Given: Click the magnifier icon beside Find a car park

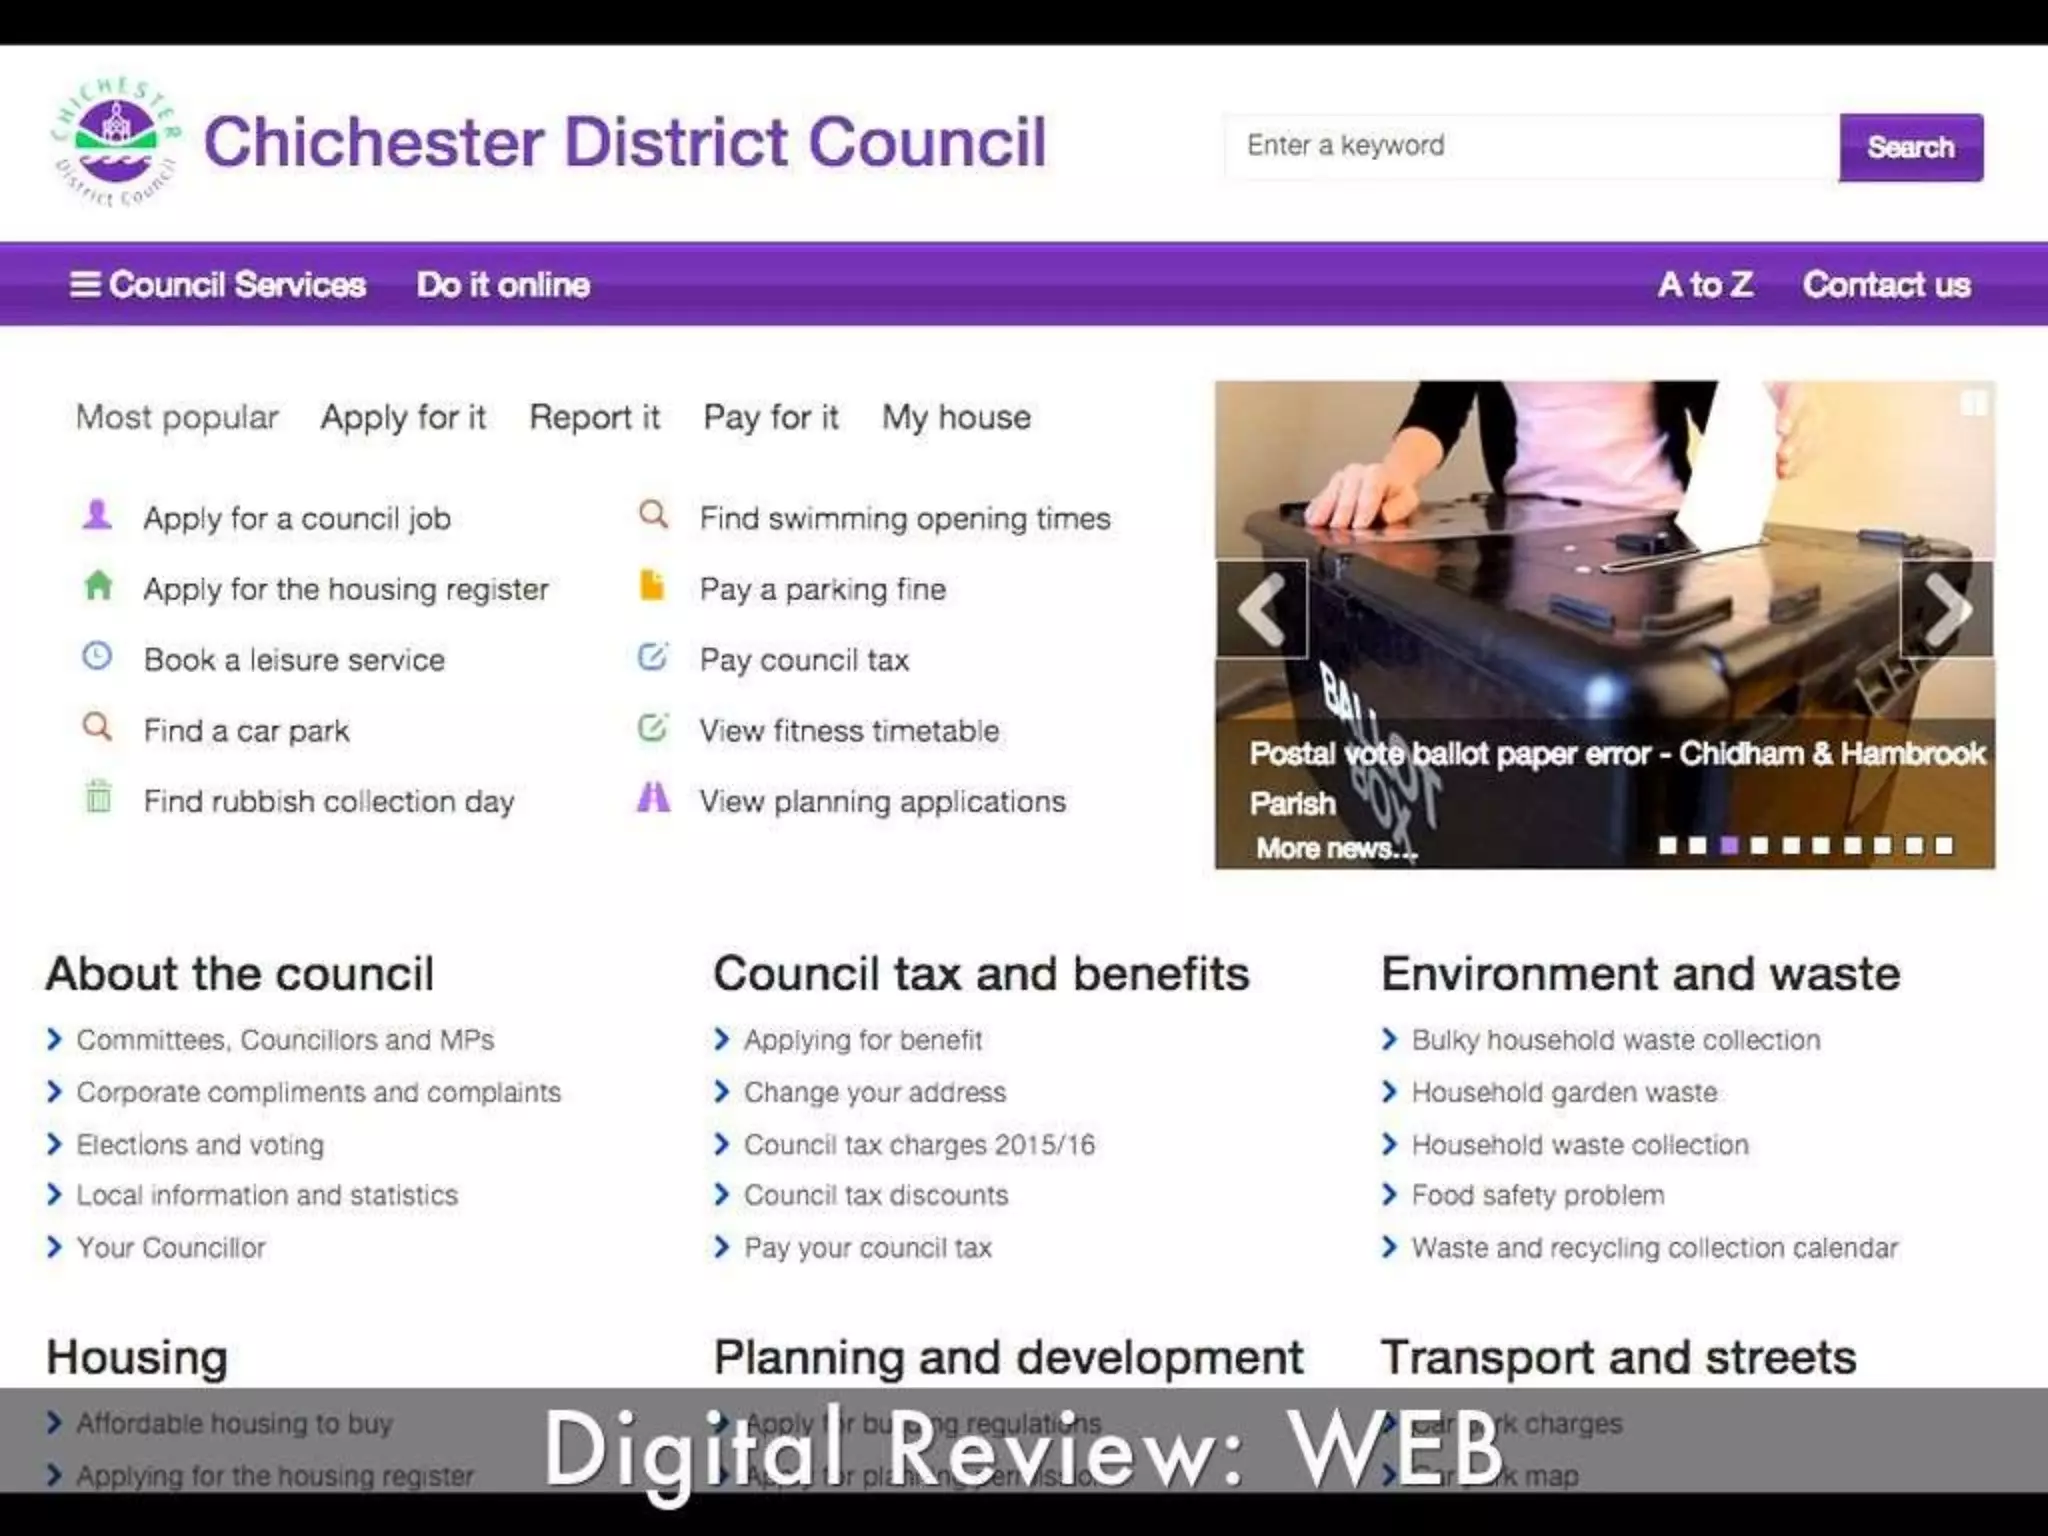Looking at the screenshot, I should click(96, 726).
